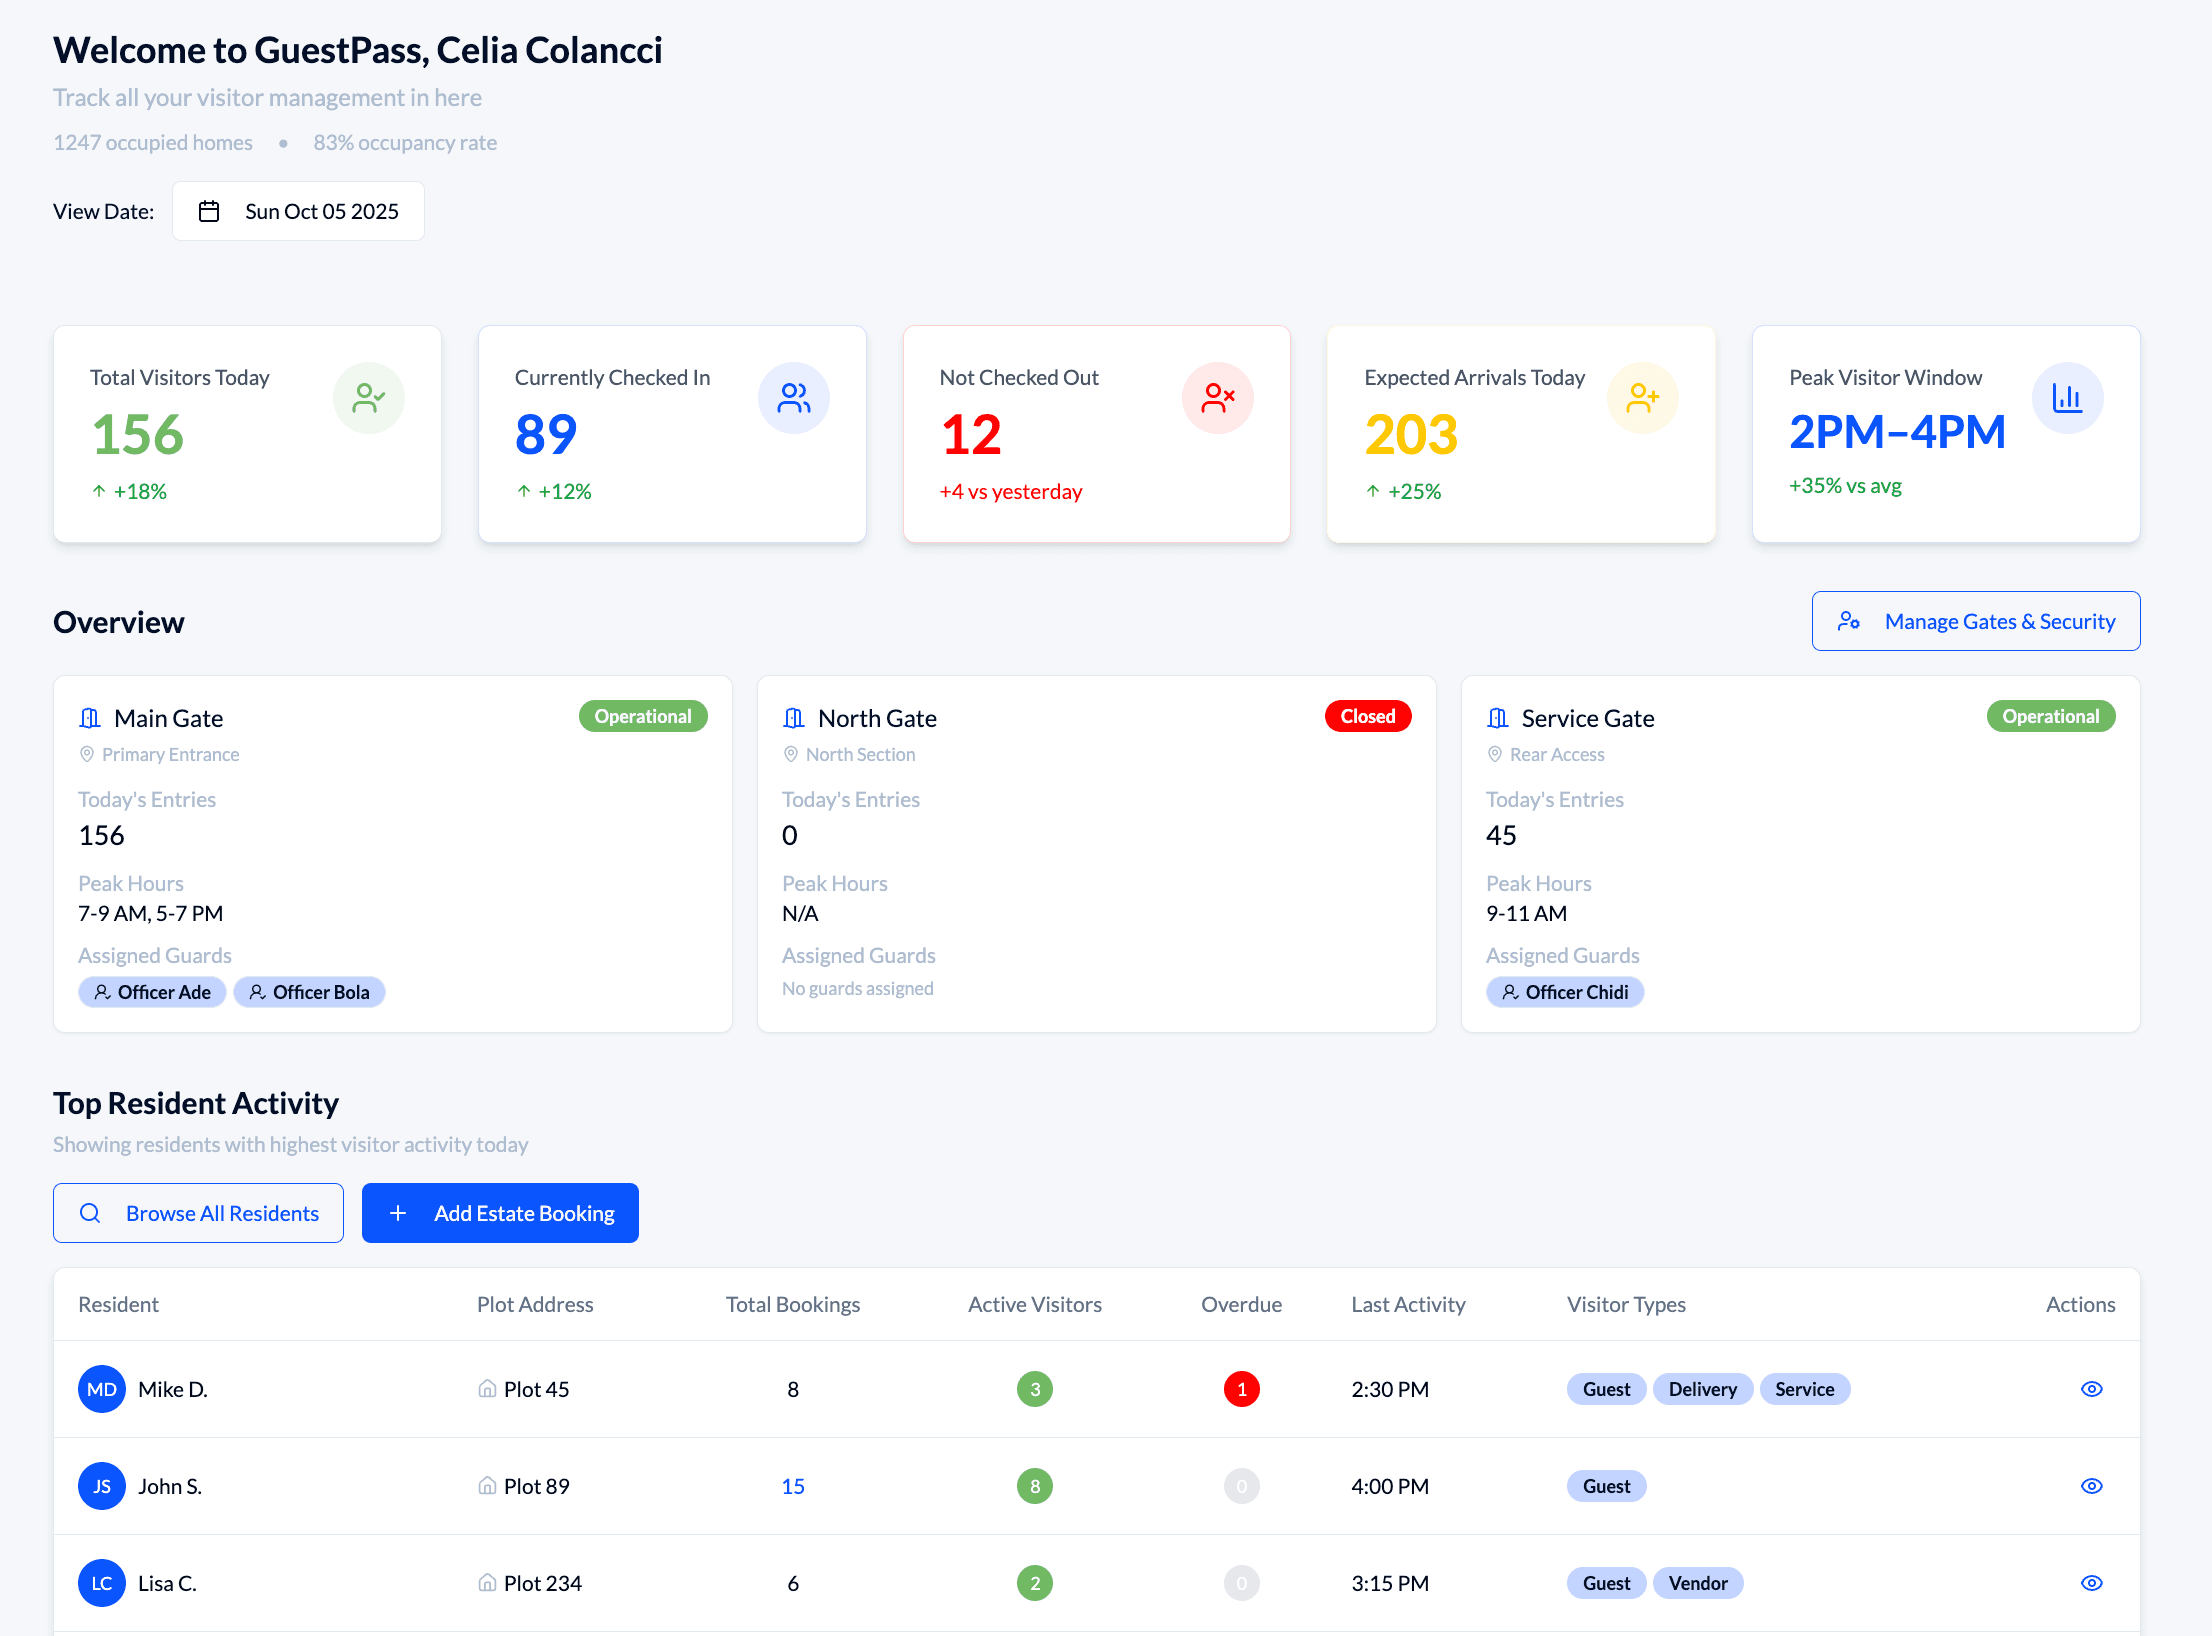Click the search icon inside Browse All Residents

[x=91, y=1213]
